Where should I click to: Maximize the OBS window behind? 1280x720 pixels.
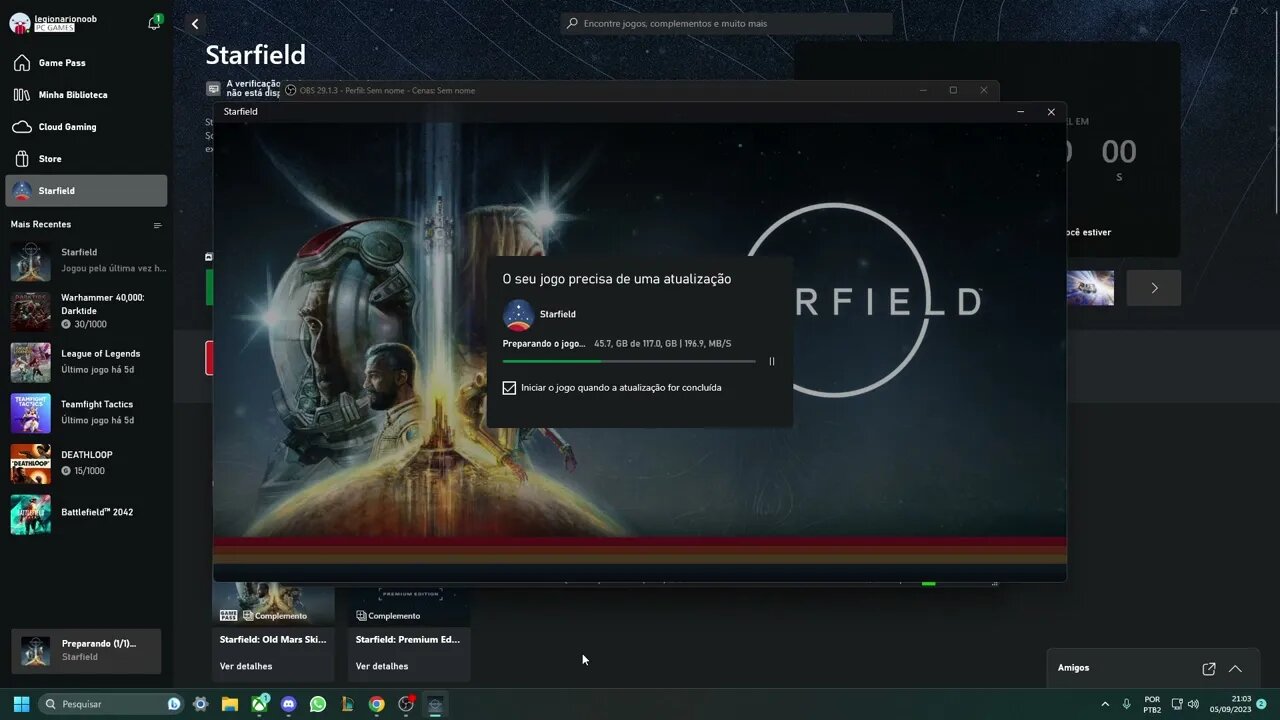point(953,90)
